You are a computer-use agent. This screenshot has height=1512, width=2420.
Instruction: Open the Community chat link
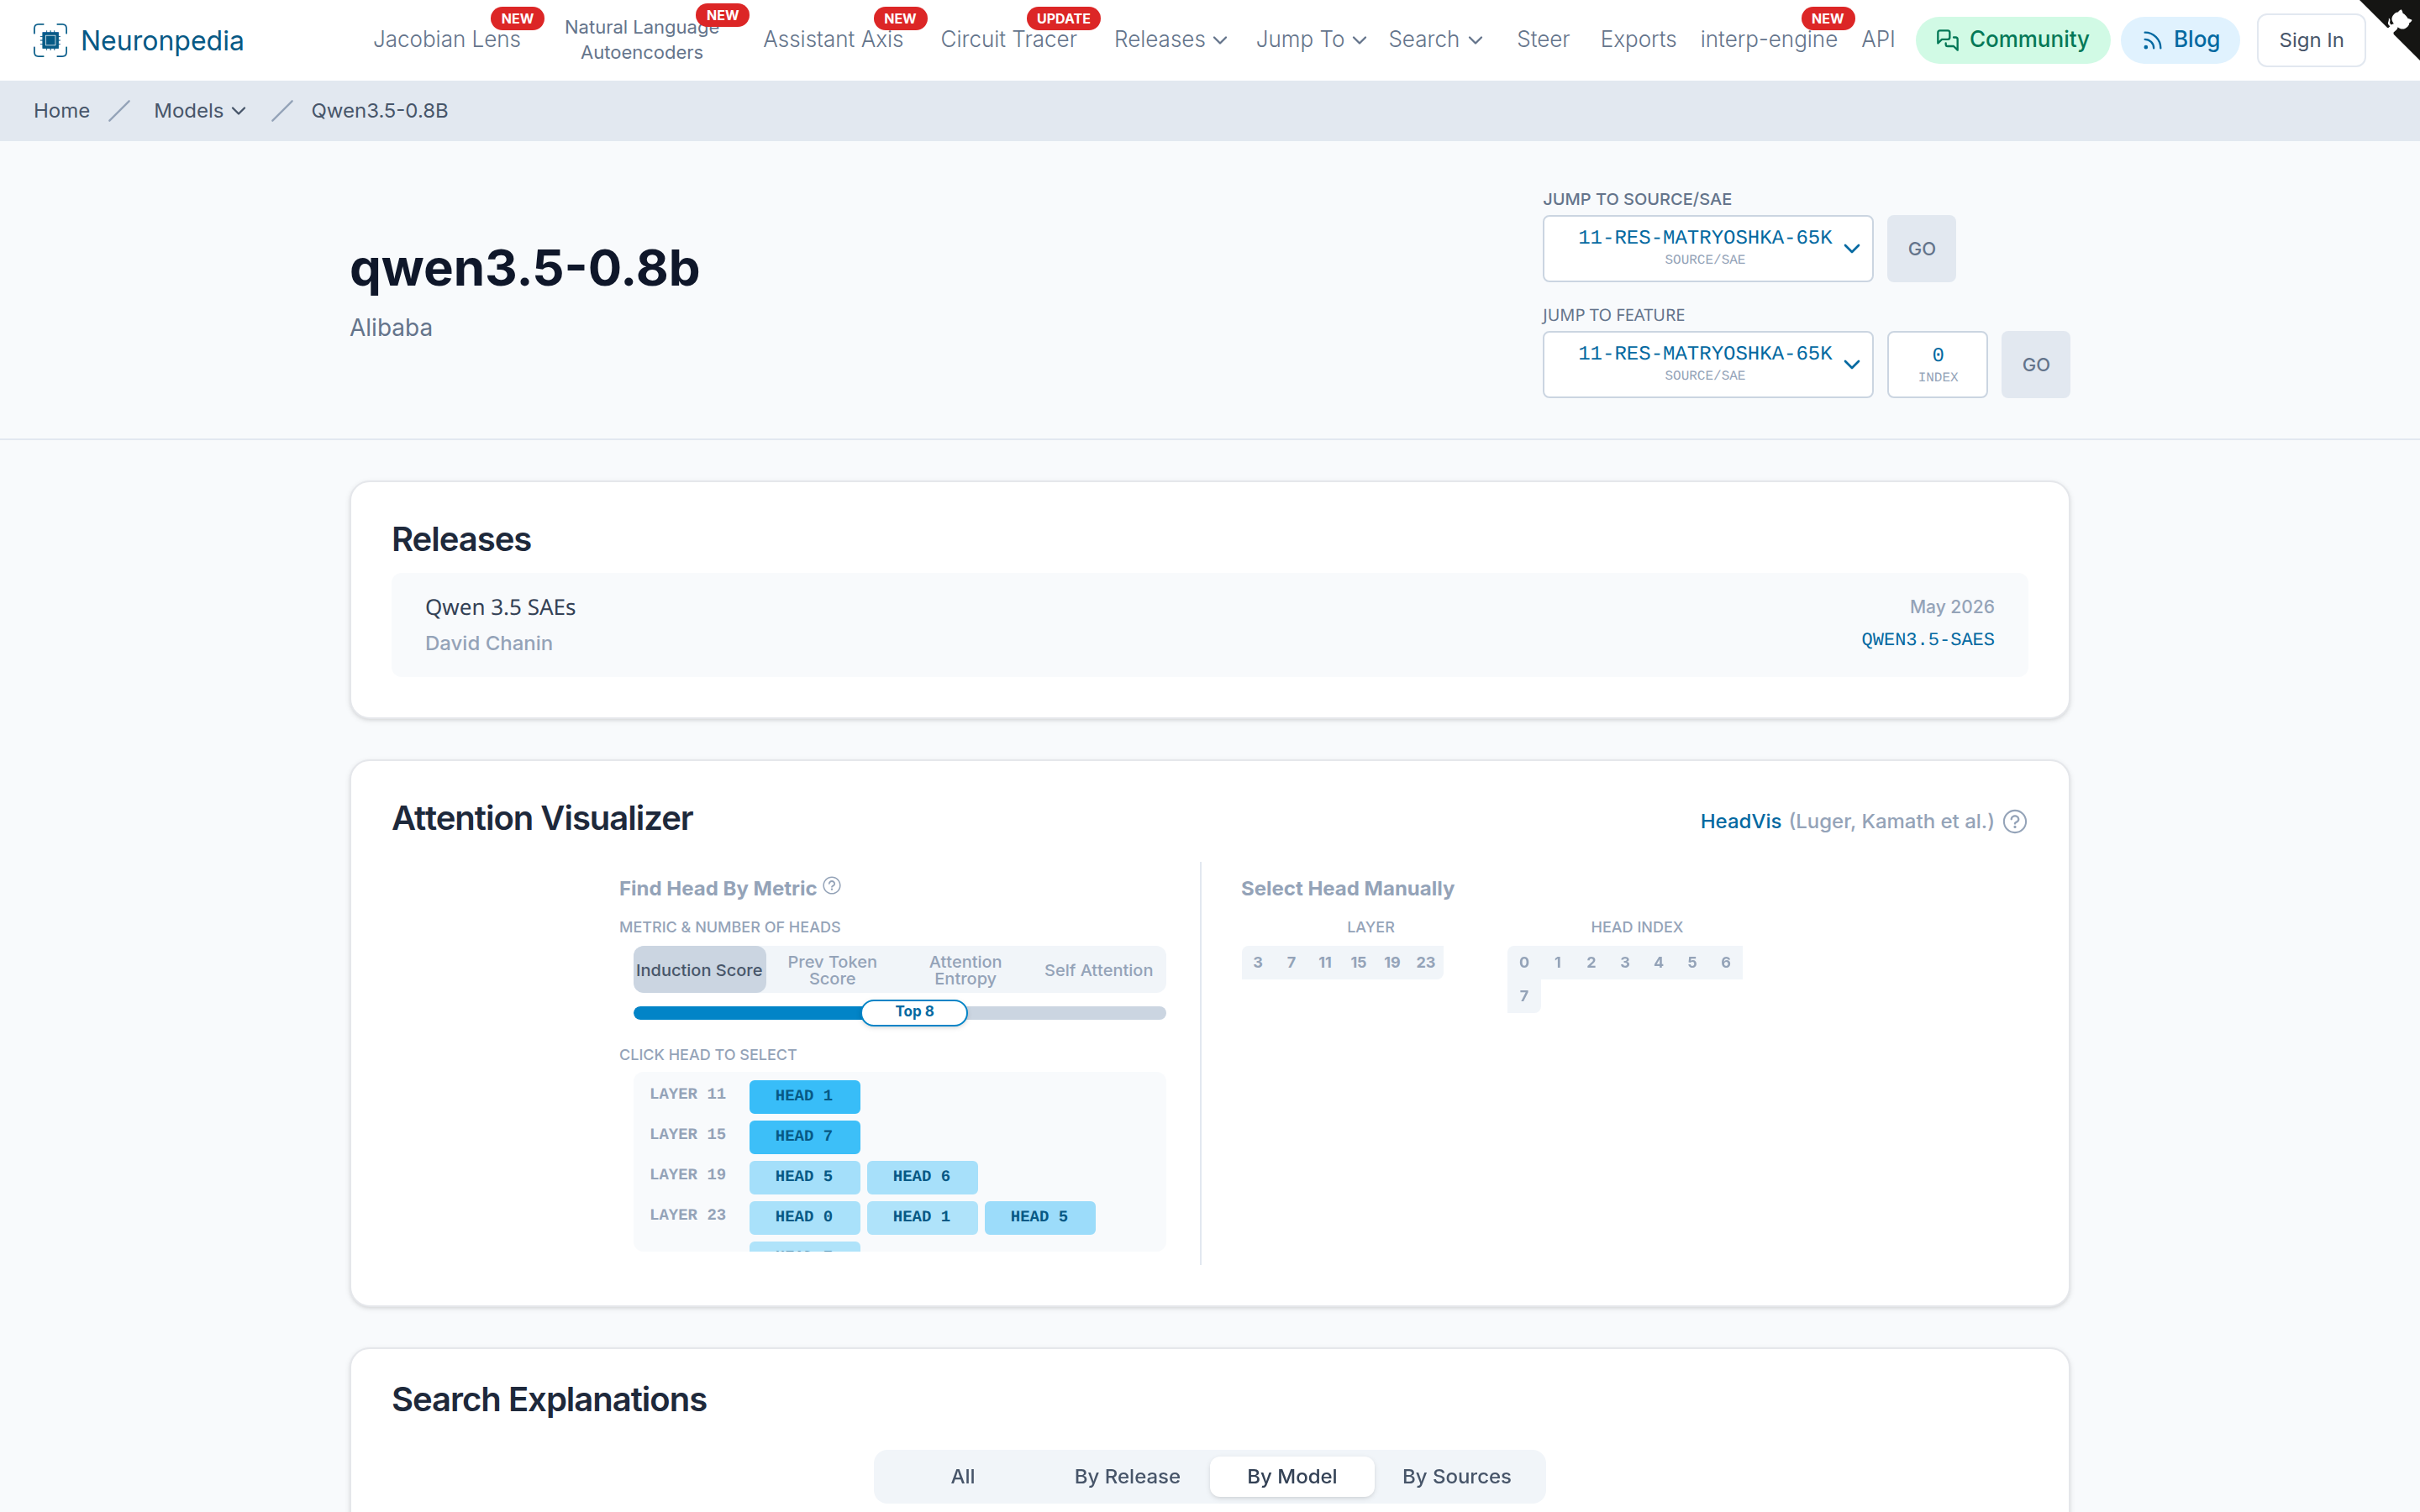pos(2012,40)
